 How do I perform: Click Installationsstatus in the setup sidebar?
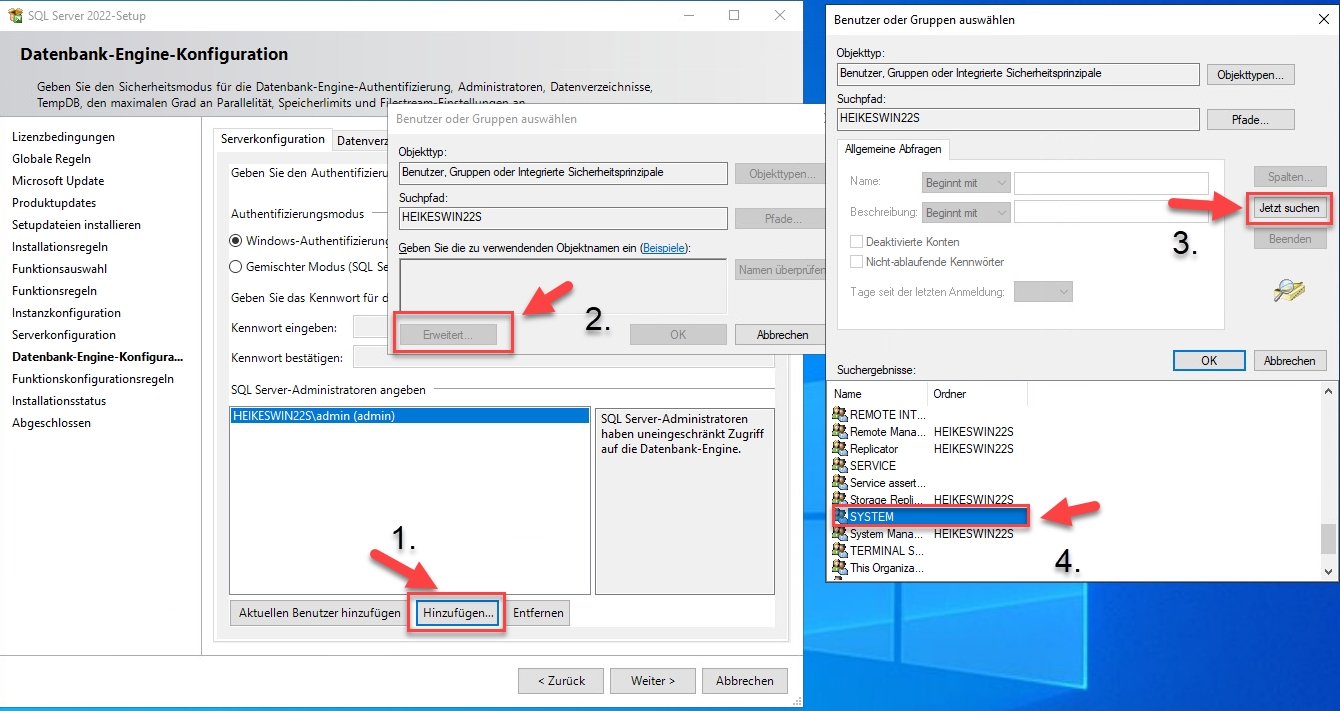point(59,401)
